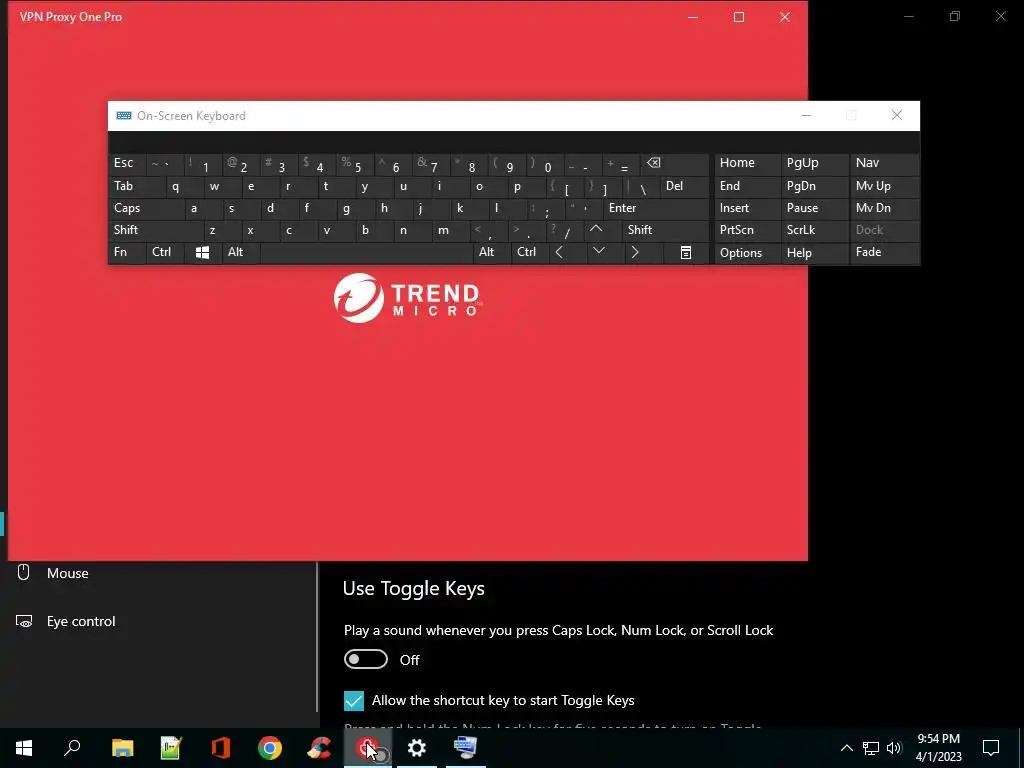1024x768 pixels.
Task: Launch Microsoft Office from the taskbar
Action: click(x=221, y=748)
